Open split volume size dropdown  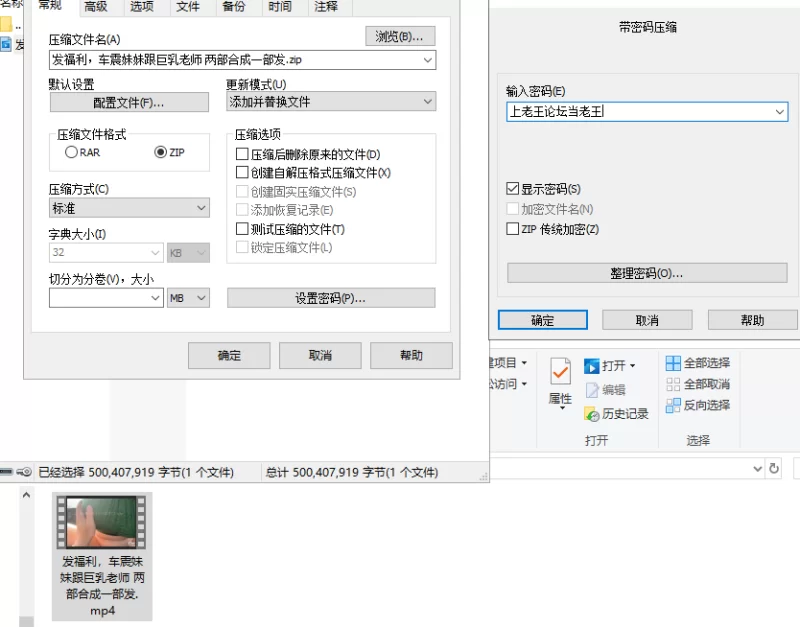pyautogui.click(x=155, y=298)
